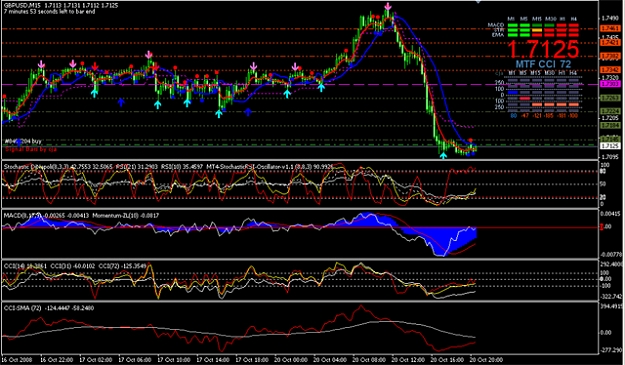Click the 0.00415 MACD scale value
The height and width of the screenshot is (365, 625).
point(611,214)
